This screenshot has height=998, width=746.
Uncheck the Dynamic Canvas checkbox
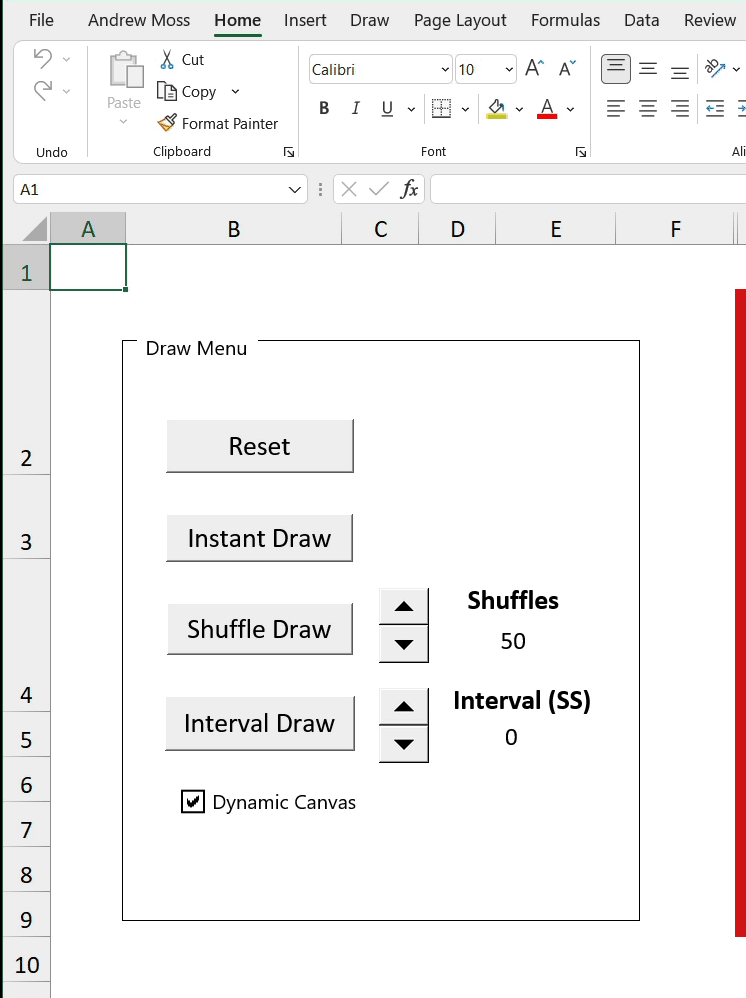pos(193,802)
